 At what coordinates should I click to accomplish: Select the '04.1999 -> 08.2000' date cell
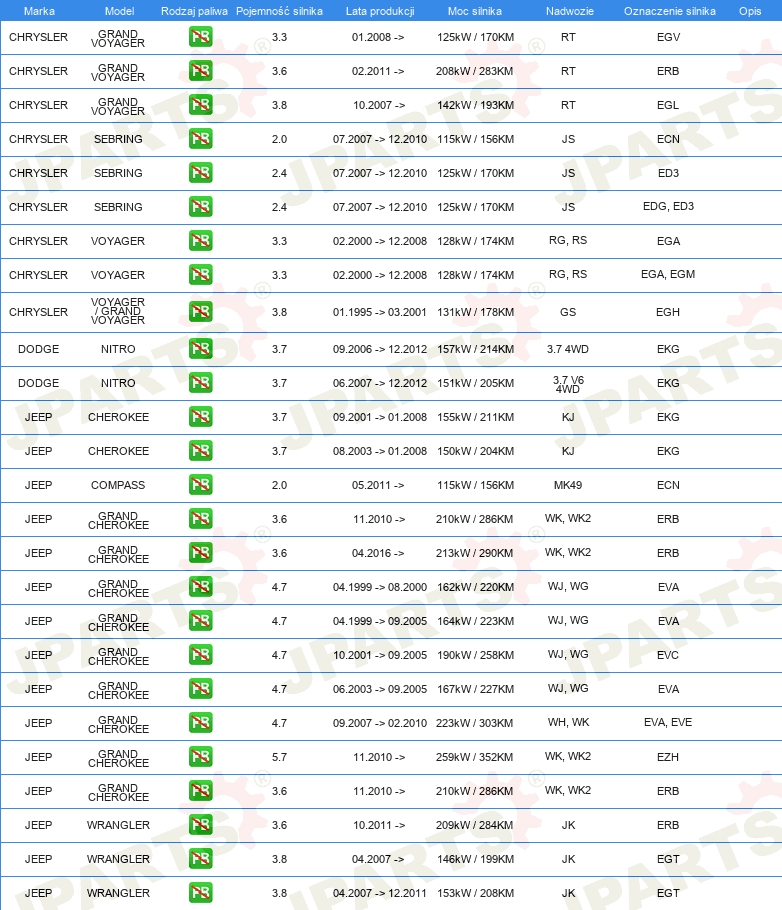pyautogui.click(x=380, y=587)
